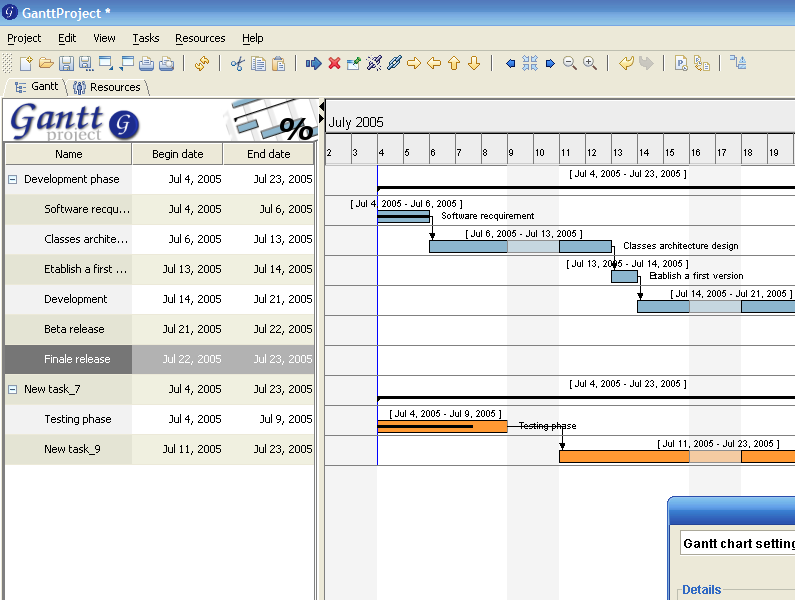Click the Save As floppy icon

click(x=86, y=63)
